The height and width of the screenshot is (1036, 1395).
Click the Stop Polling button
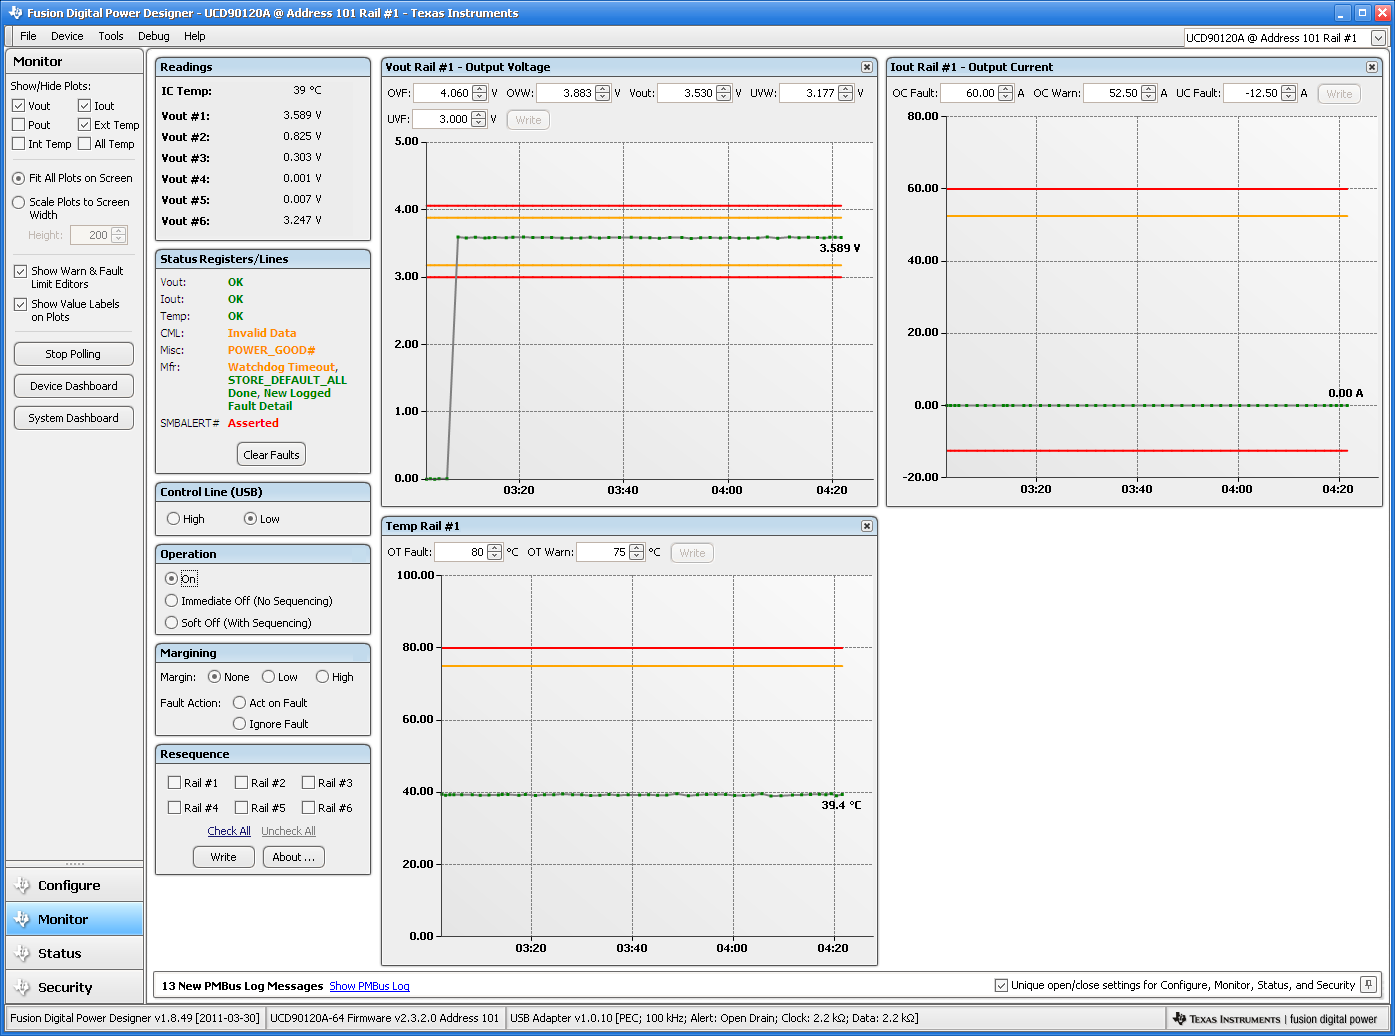click(x=73, y=354)
